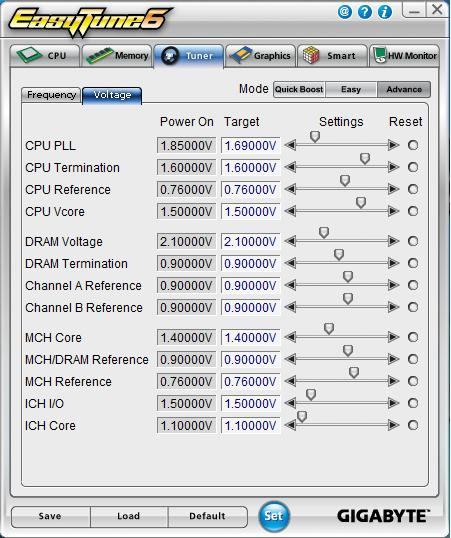
Task: Click the ICH Core slider thumb
Action: [x=302, y=417]
